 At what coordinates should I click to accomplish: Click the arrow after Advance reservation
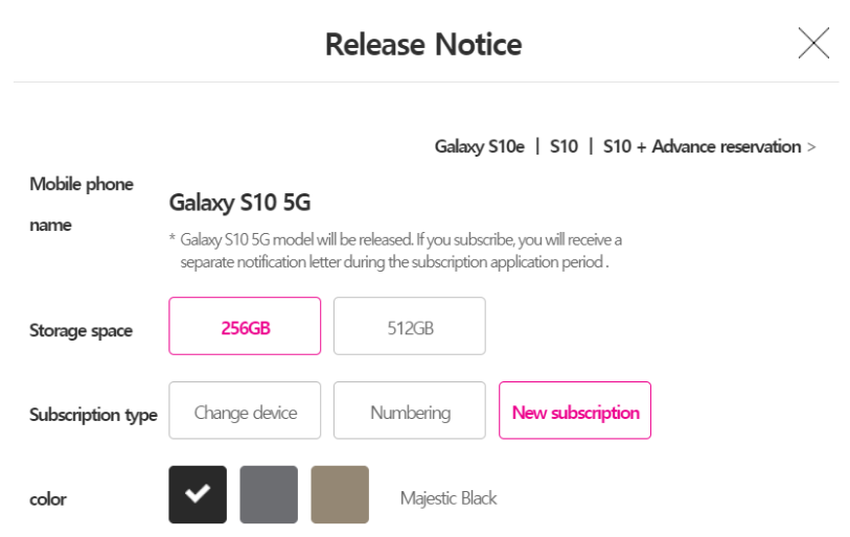click(811, 147)
